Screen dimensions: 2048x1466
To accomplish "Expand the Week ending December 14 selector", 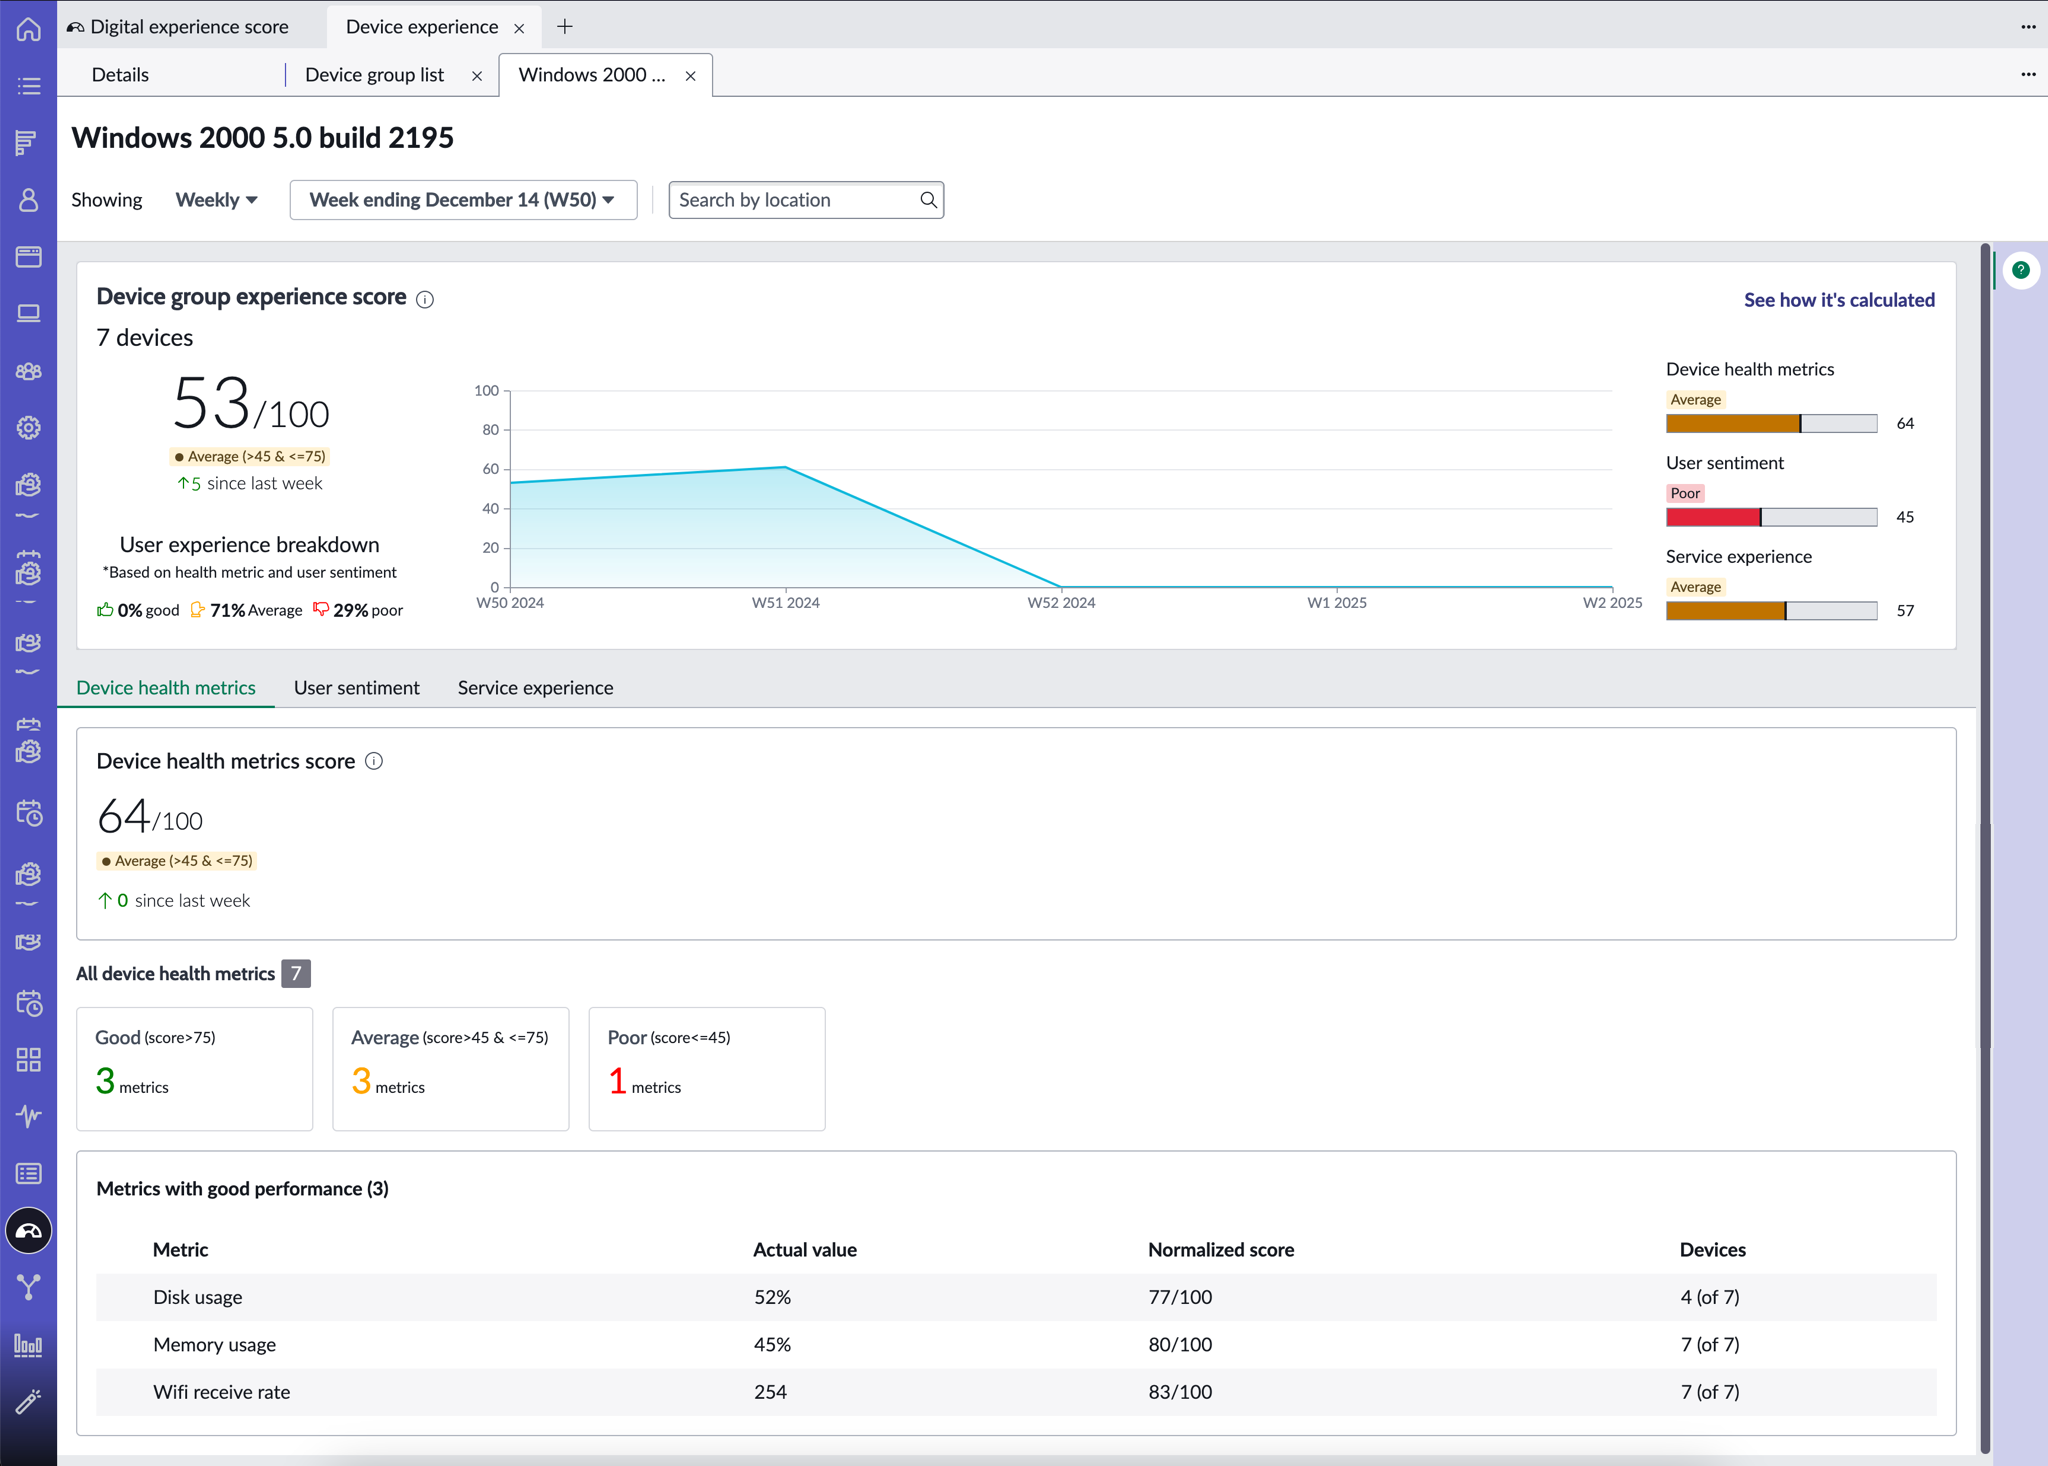I will pos(463,200).
